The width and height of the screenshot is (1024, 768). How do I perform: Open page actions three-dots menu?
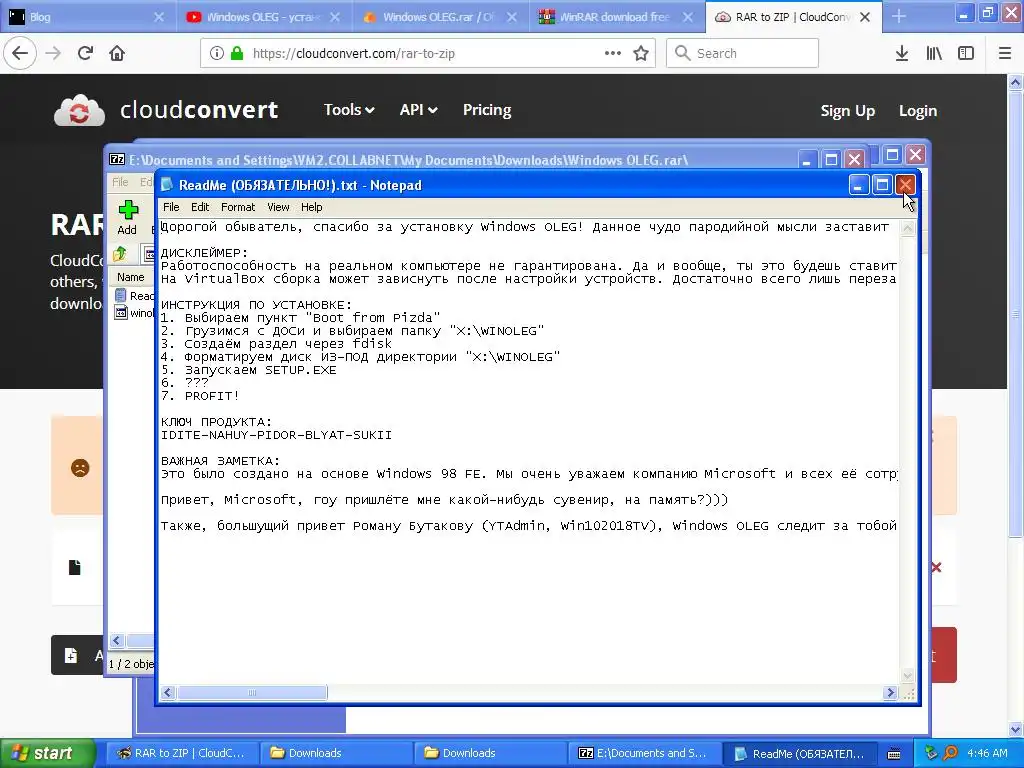pyautogui.click(x=613, y=53)
